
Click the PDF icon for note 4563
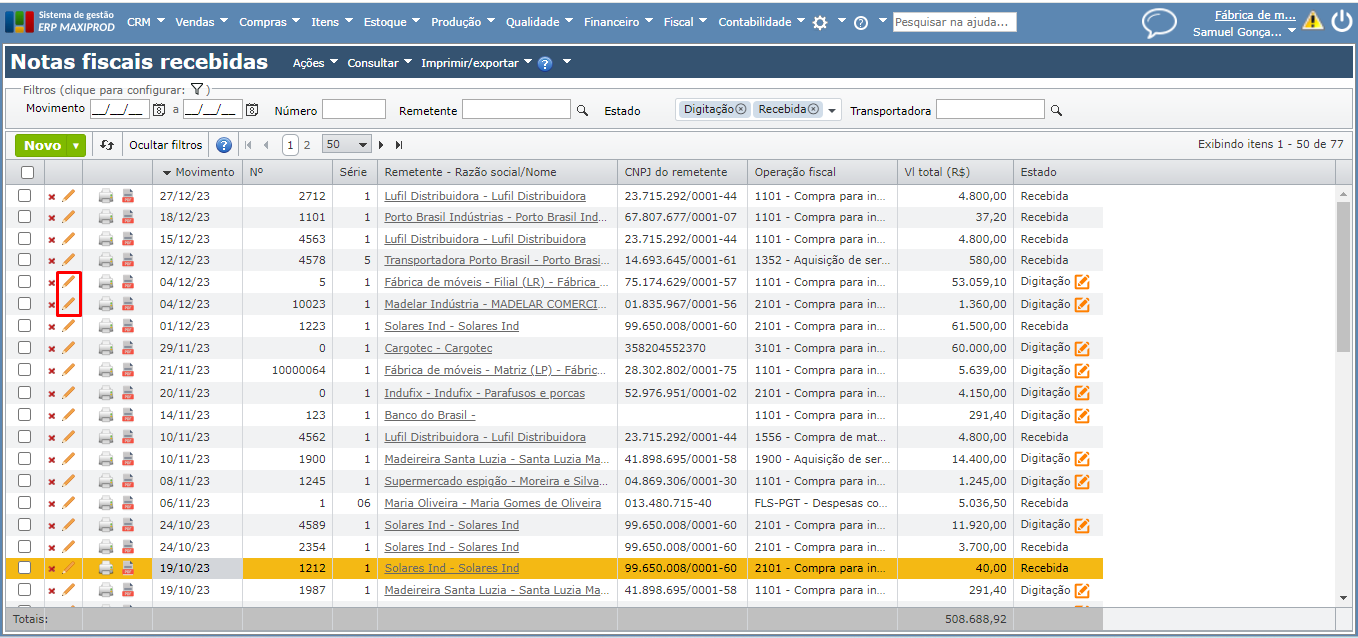[128, 240]
